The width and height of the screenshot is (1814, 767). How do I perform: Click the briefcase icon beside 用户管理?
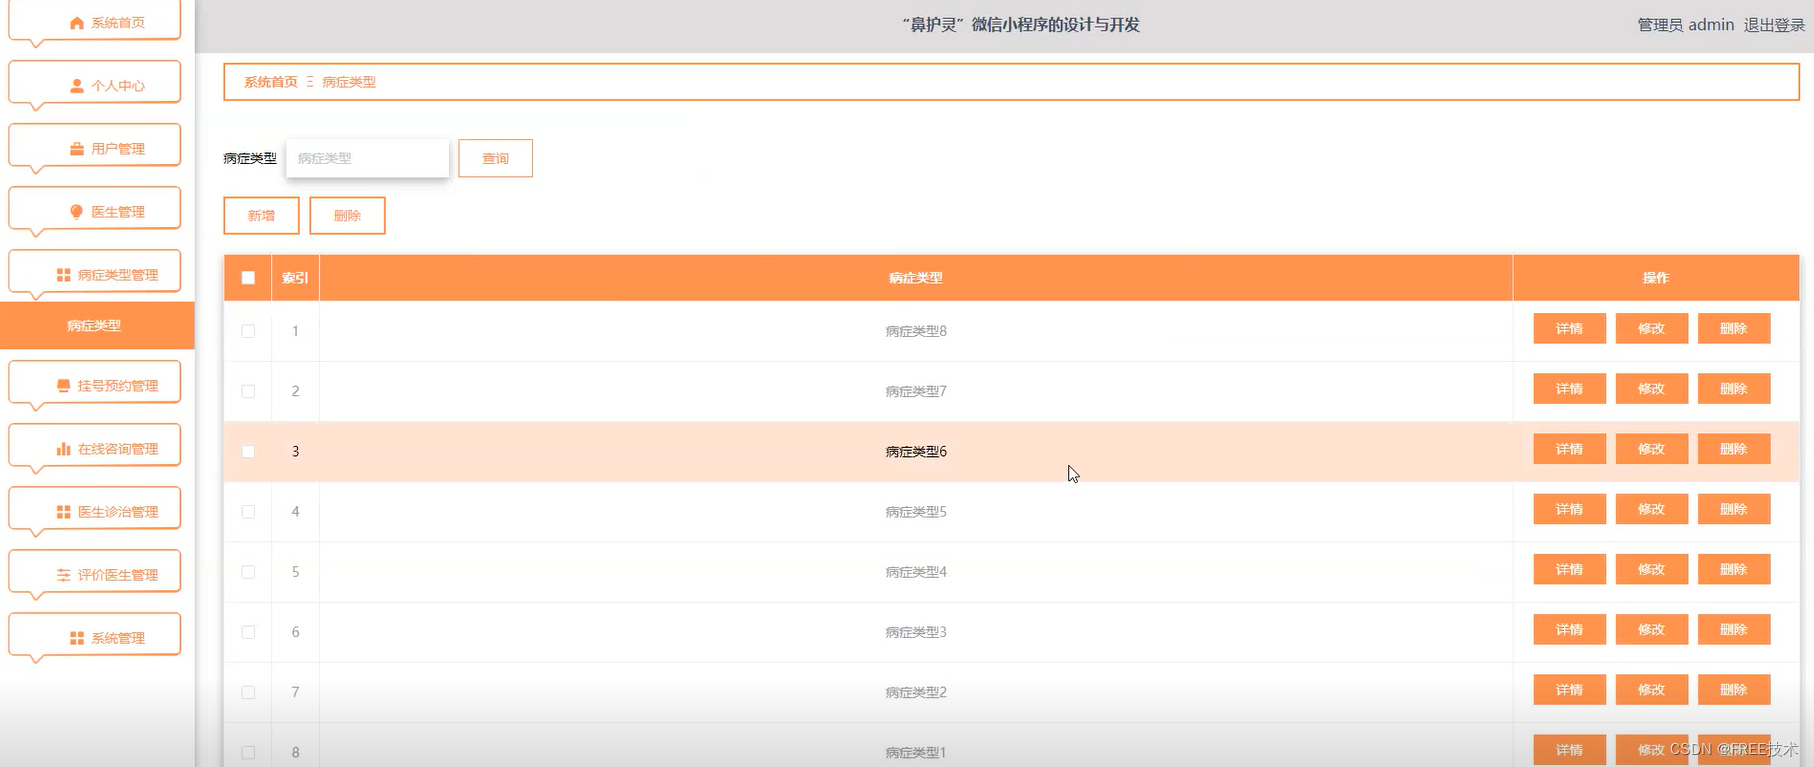coord(77,149)
